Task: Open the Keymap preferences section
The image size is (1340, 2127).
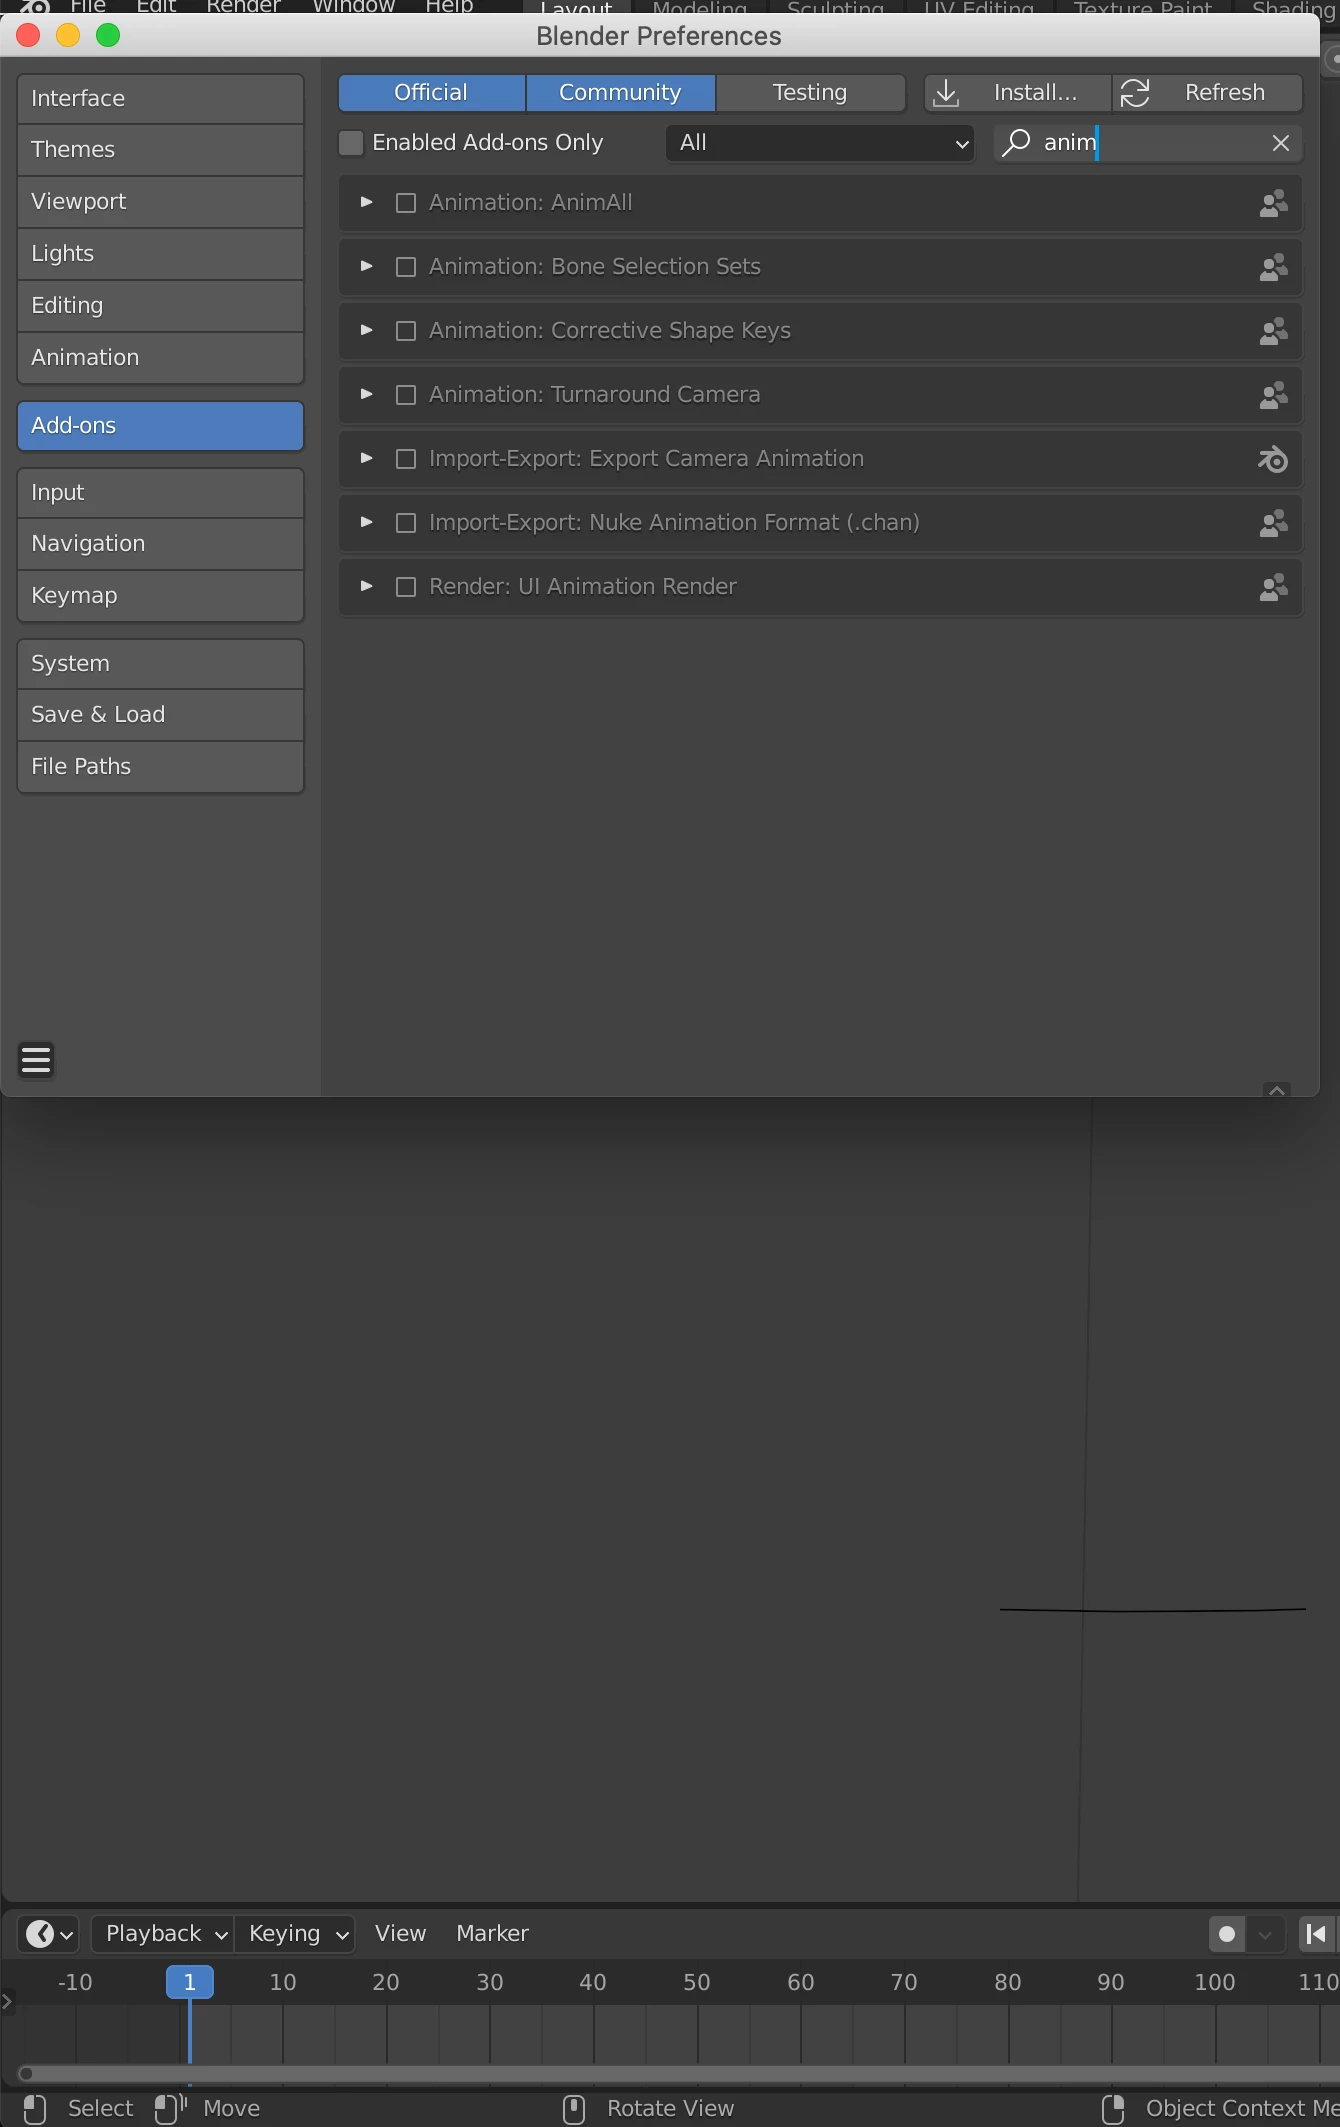Action: pyautogui.click(x=160, y=596)
